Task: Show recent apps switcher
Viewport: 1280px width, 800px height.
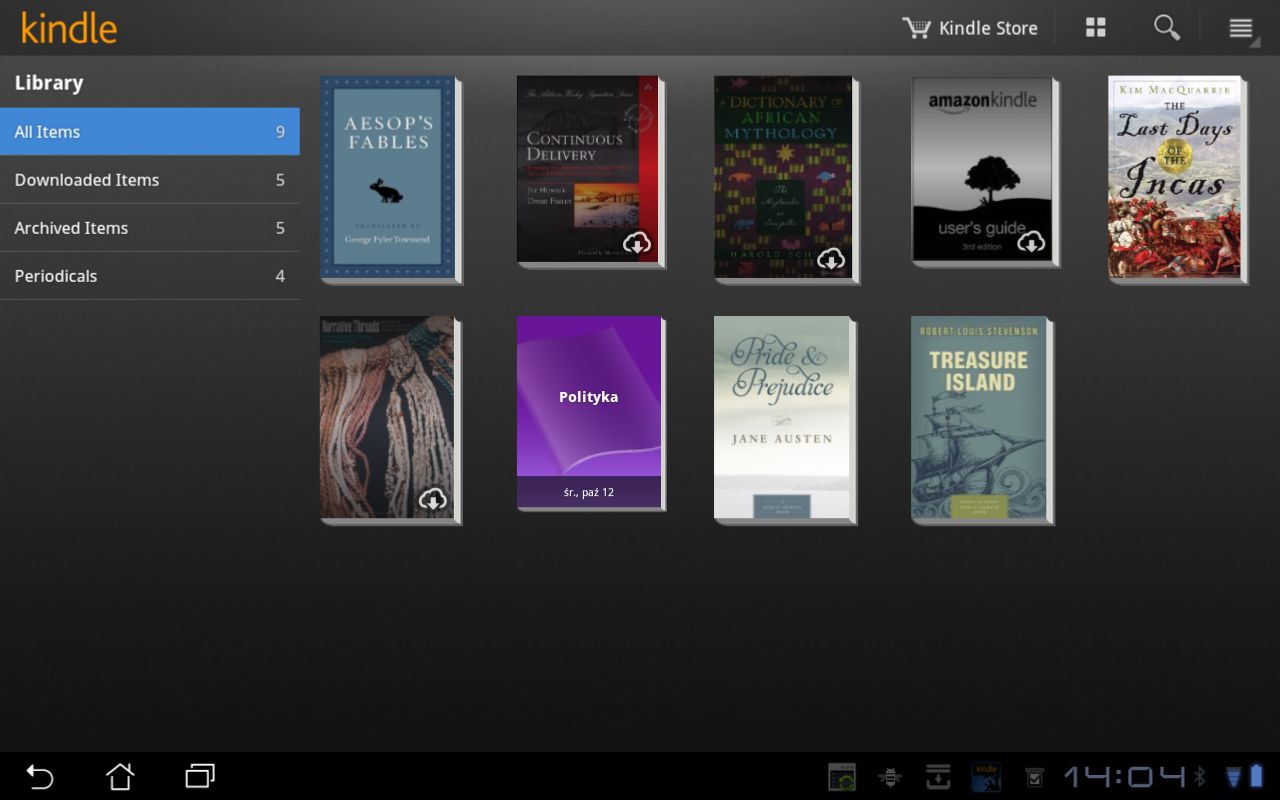Action: [200, 776]
